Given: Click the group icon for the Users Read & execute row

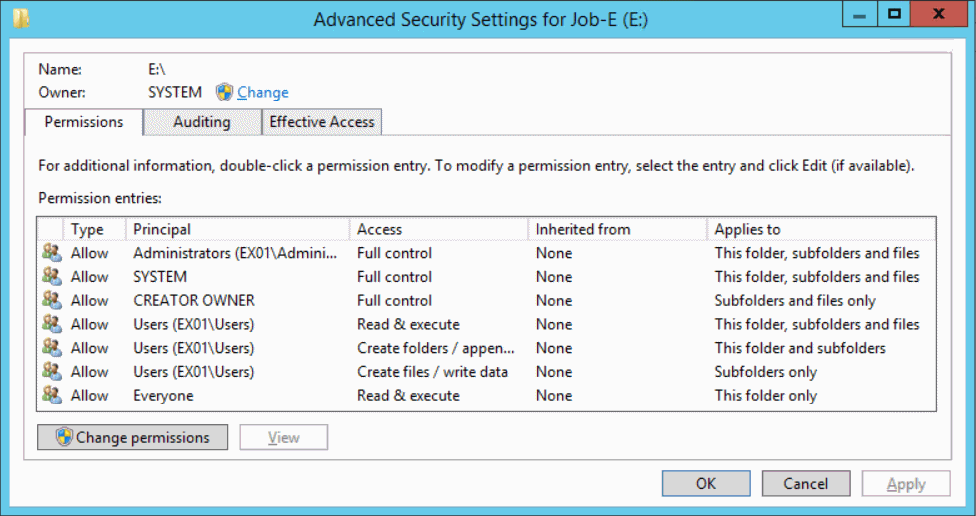Looking at the screenshot, I should point(52,324).
